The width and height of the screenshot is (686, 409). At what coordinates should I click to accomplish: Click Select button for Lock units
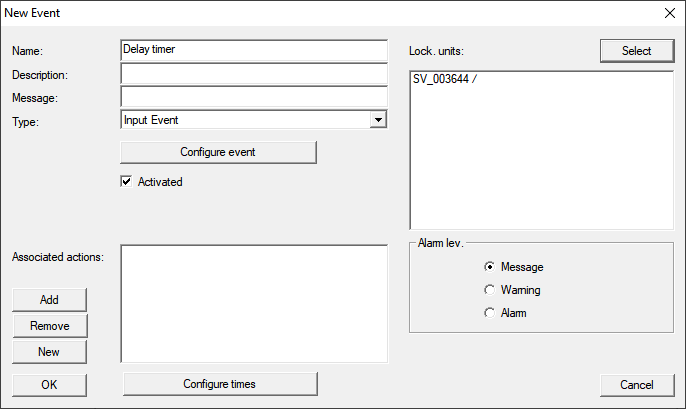coord(636,50)
